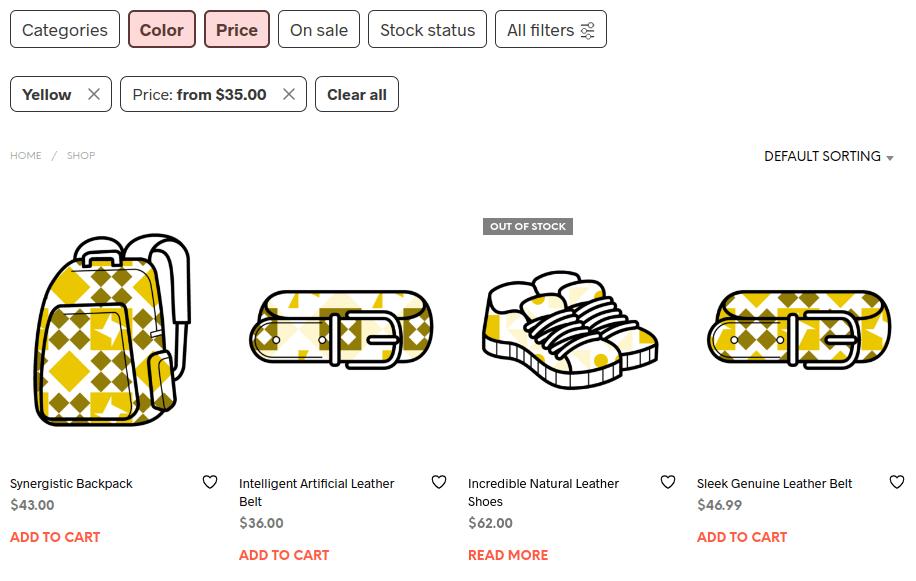Click Clear all to reset filters
Image resolution: width=916 pixels, height=581 pixels.
[356, 93]
